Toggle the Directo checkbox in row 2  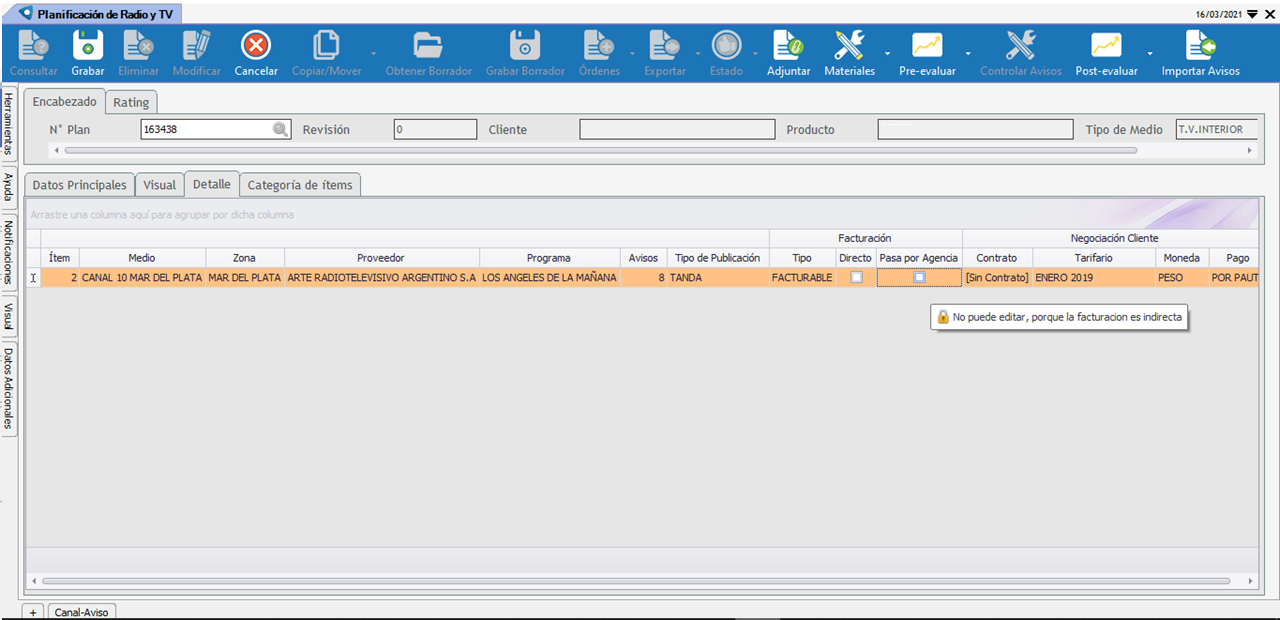tap(856, 277)
